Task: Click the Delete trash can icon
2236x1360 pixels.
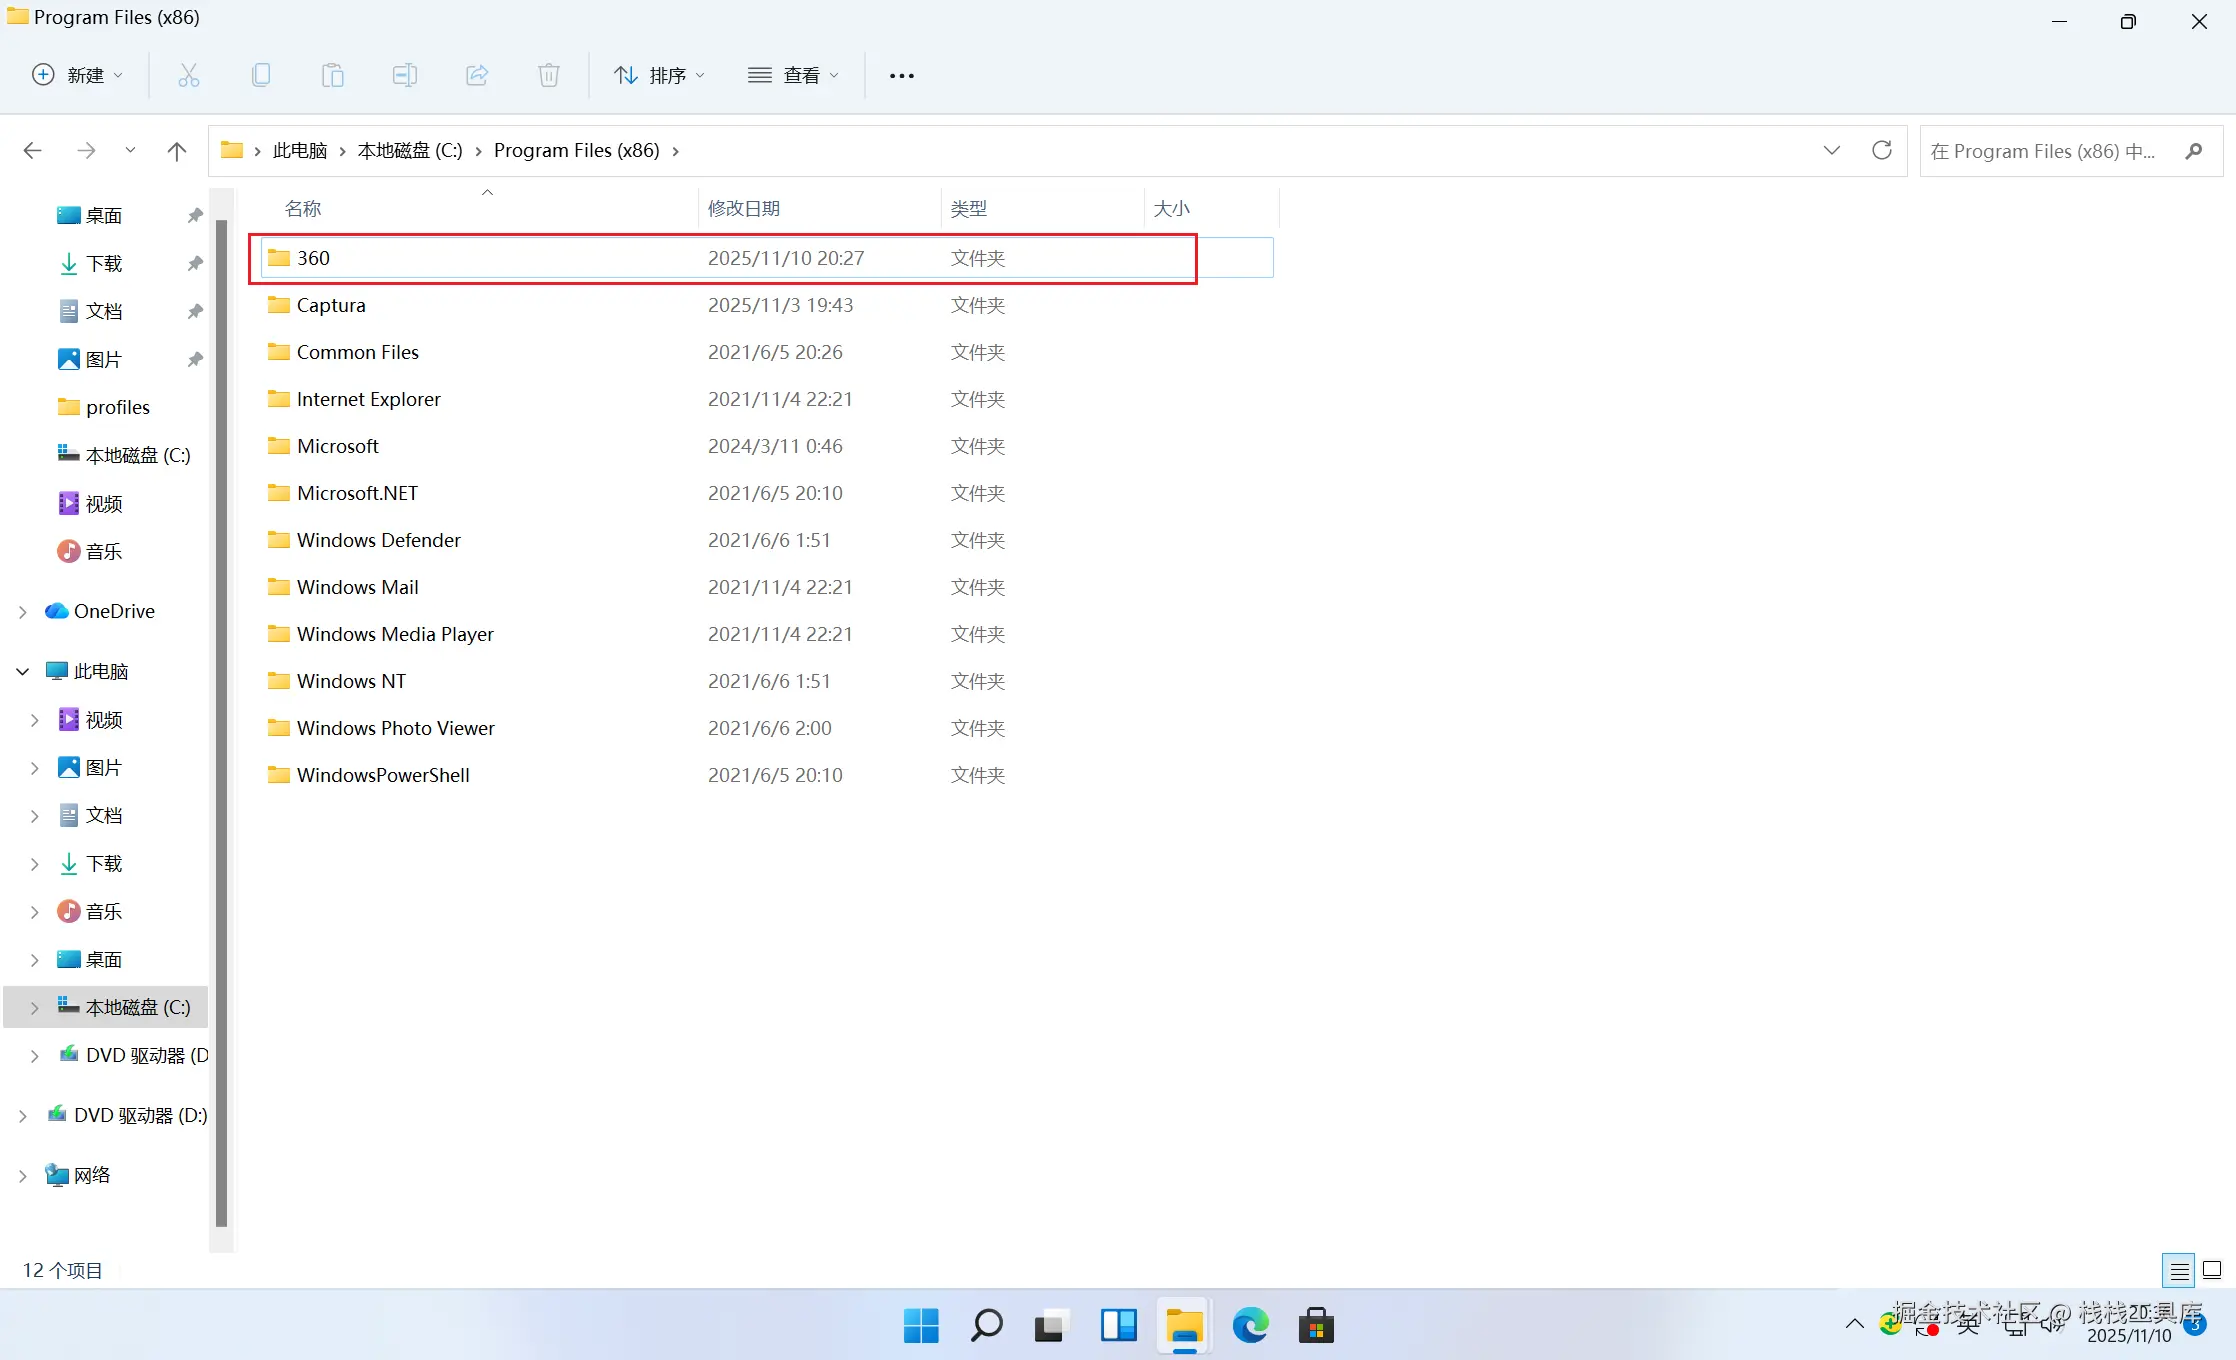Action: point(549,75)
